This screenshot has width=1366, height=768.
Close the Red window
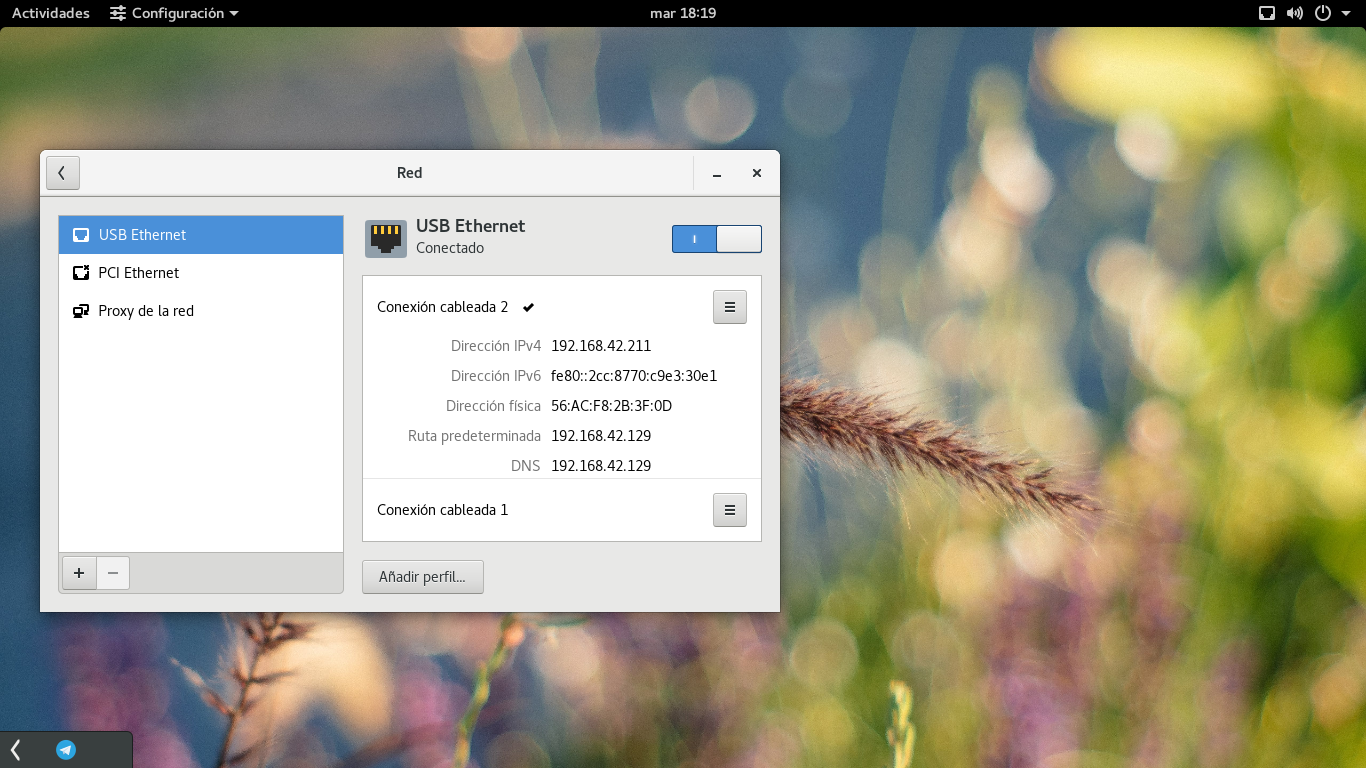757,173
